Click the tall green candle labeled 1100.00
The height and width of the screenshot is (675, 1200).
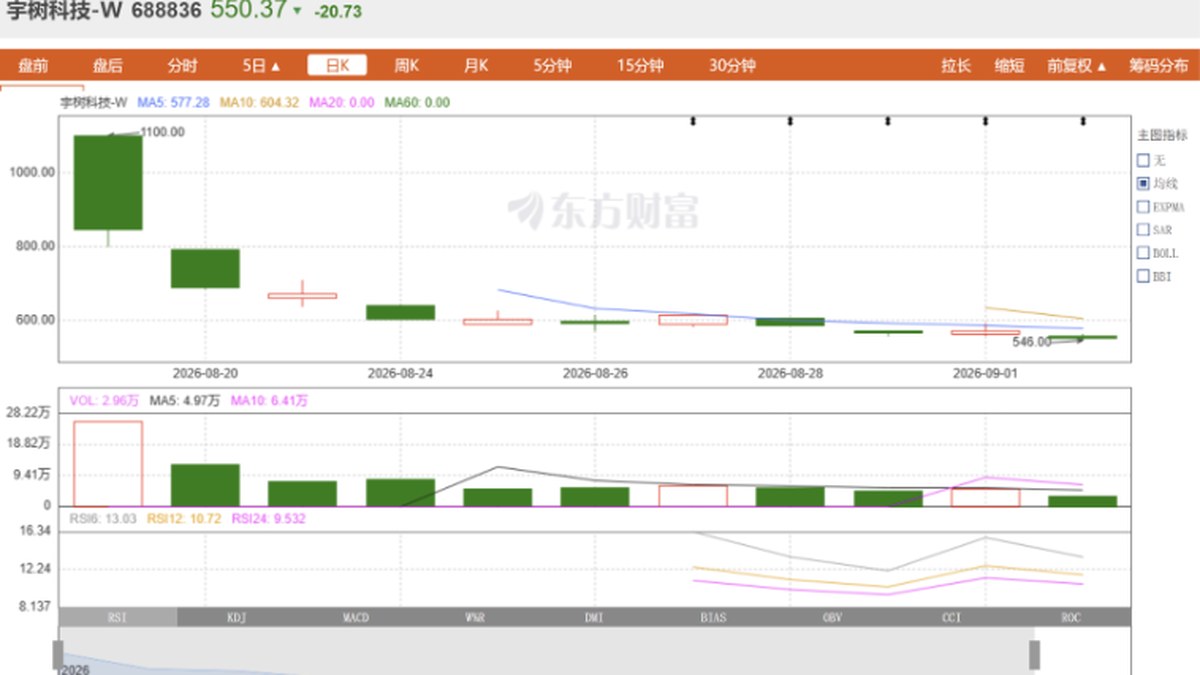[x=108, y=182]
